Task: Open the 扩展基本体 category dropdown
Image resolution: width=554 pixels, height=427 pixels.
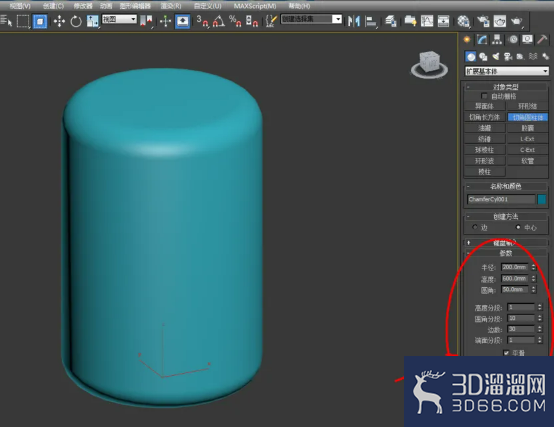Action: [x=507, y=71]
